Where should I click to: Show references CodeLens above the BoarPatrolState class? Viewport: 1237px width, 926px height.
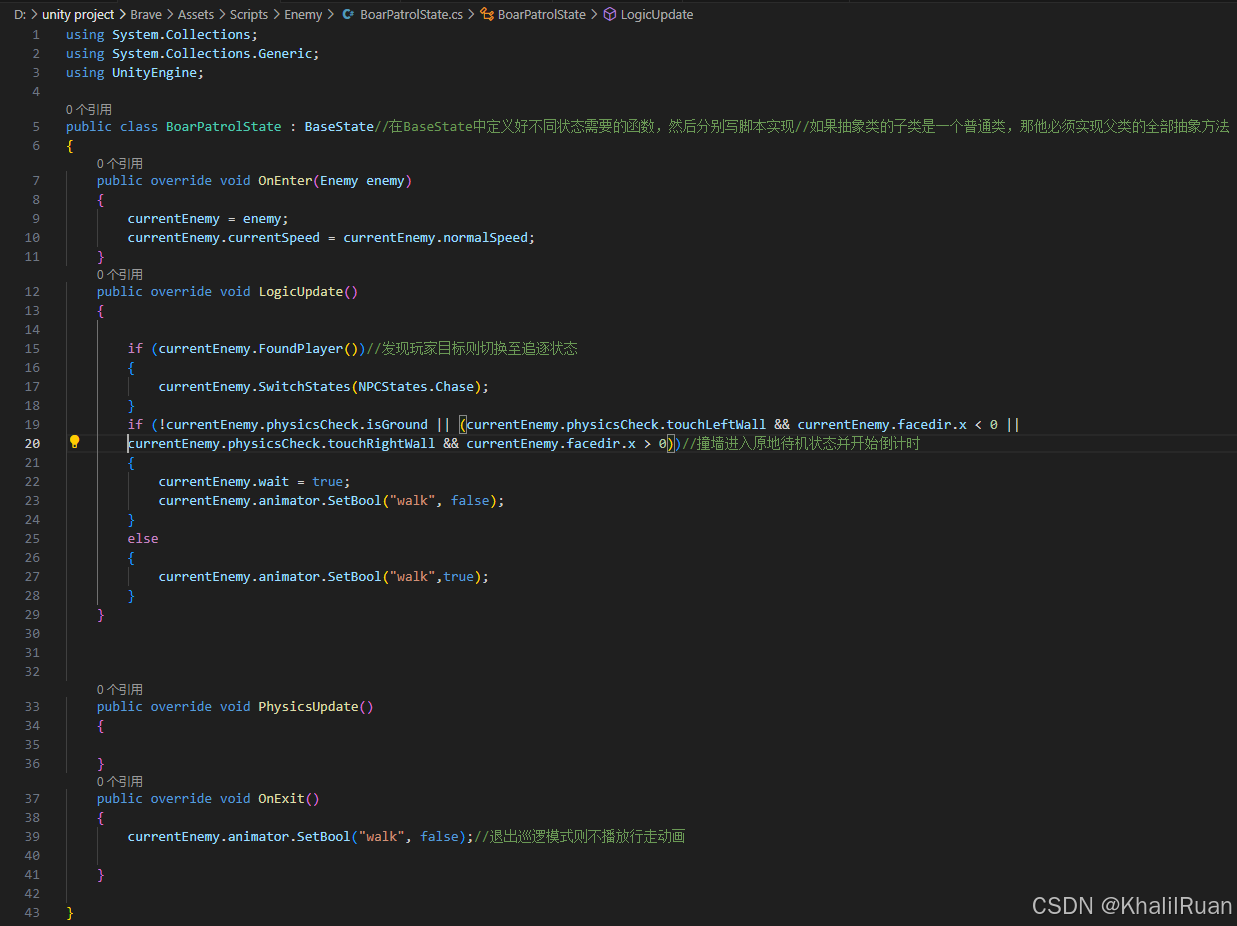tap(89, 109)
